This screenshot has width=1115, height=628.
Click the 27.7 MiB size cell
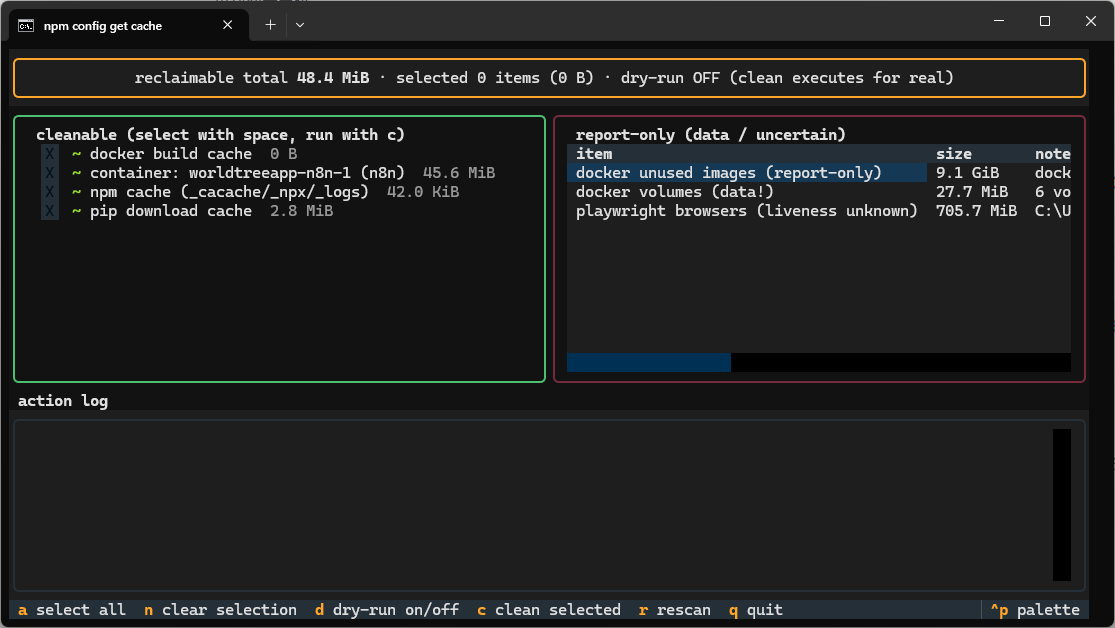[971, 192]
